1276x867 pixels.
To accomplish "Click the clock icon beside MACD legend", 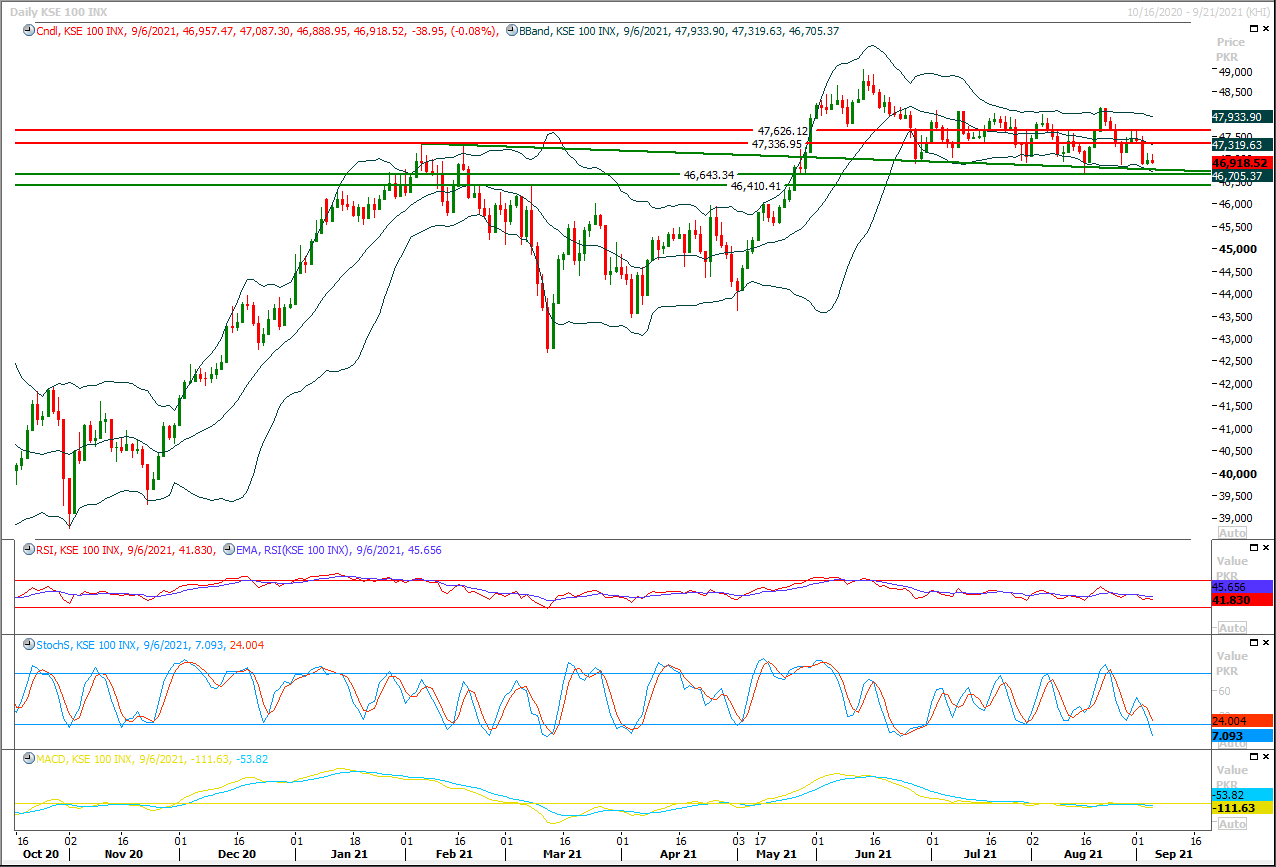I will pos(27,759).
